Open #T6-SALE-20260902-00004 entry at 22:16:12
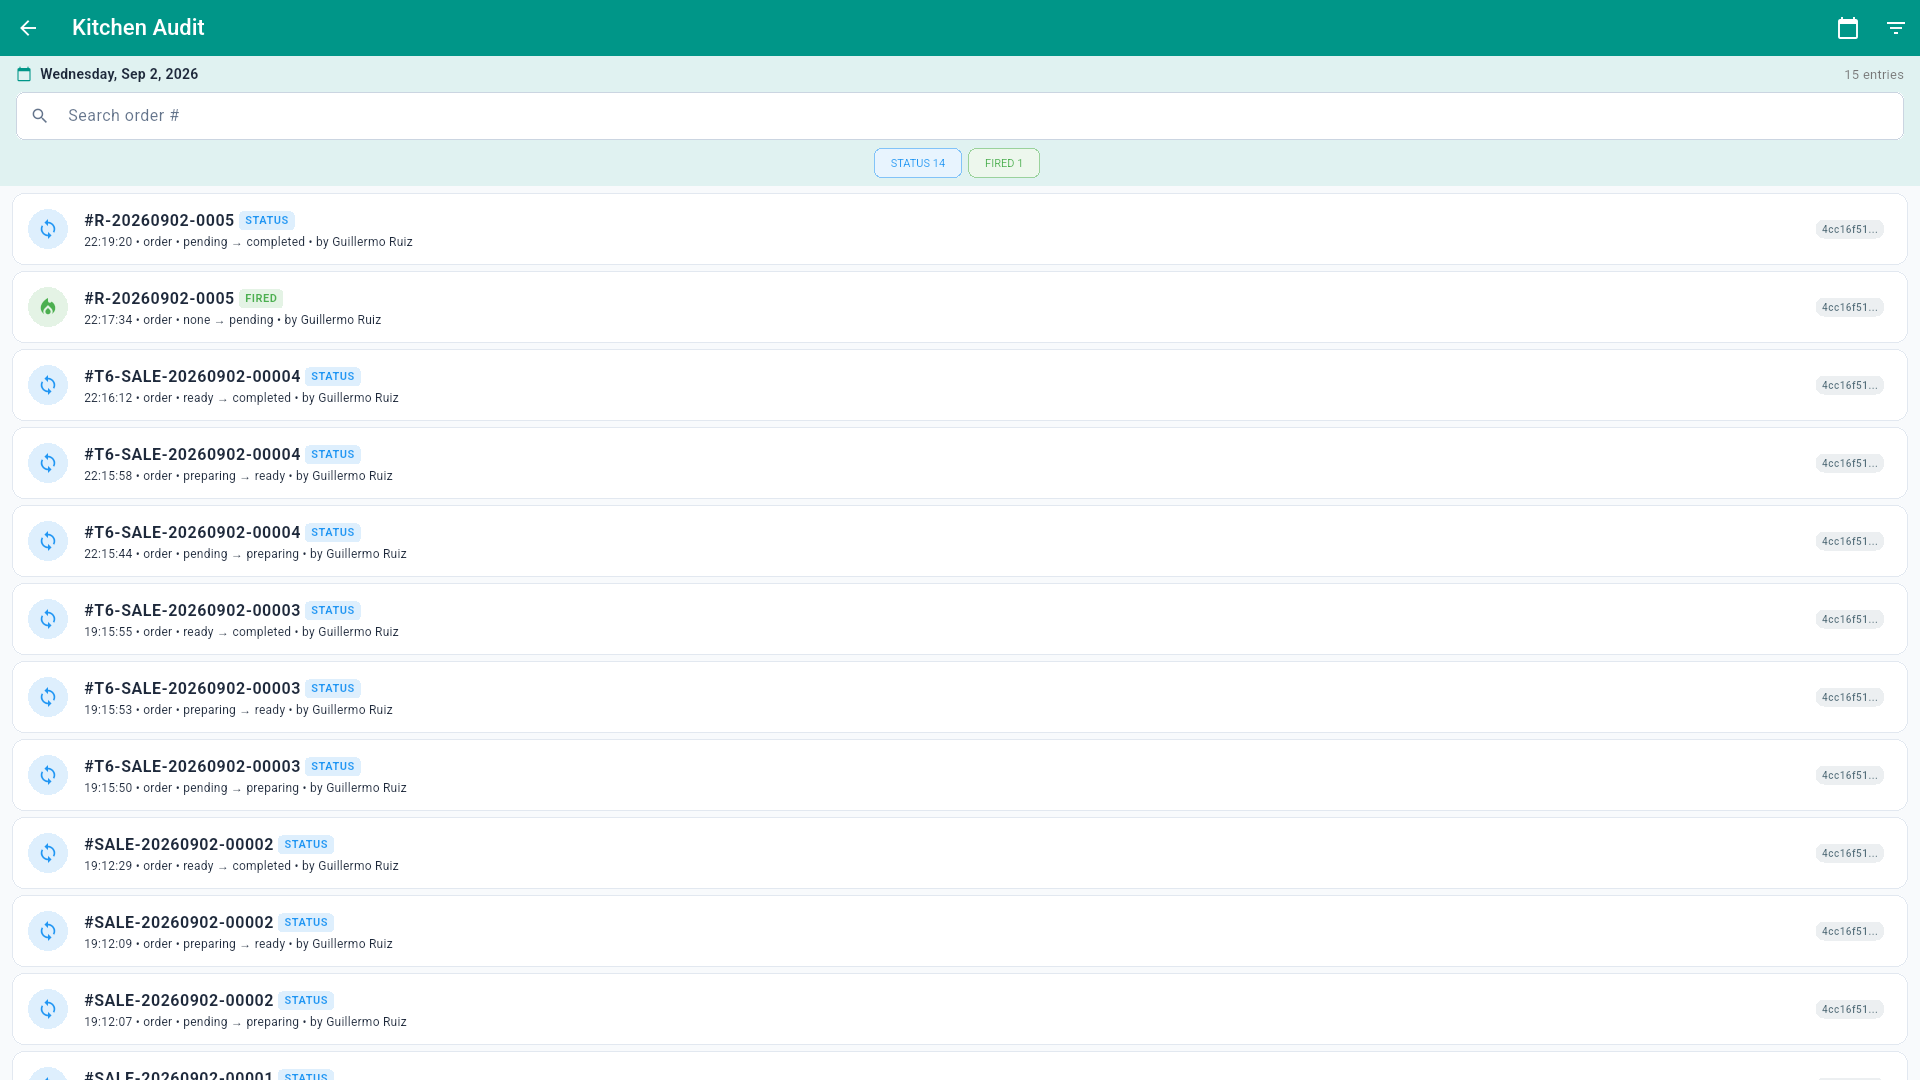 [960, 385]
